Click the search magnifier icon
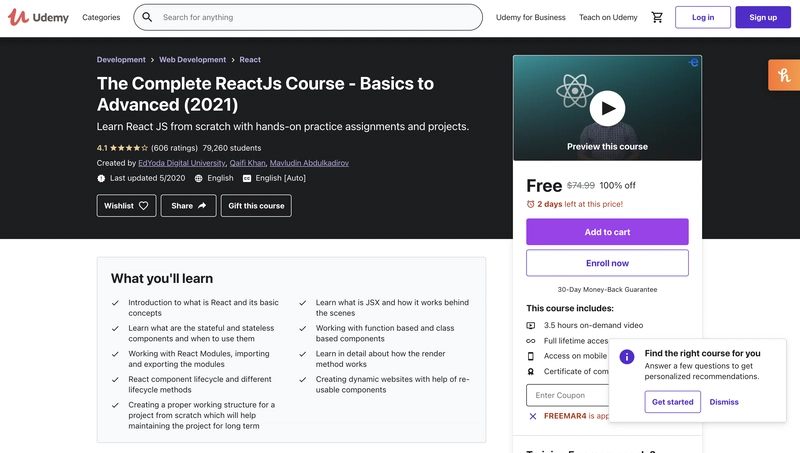The height and width of the screenshot is (453, 800). (147, 17)
